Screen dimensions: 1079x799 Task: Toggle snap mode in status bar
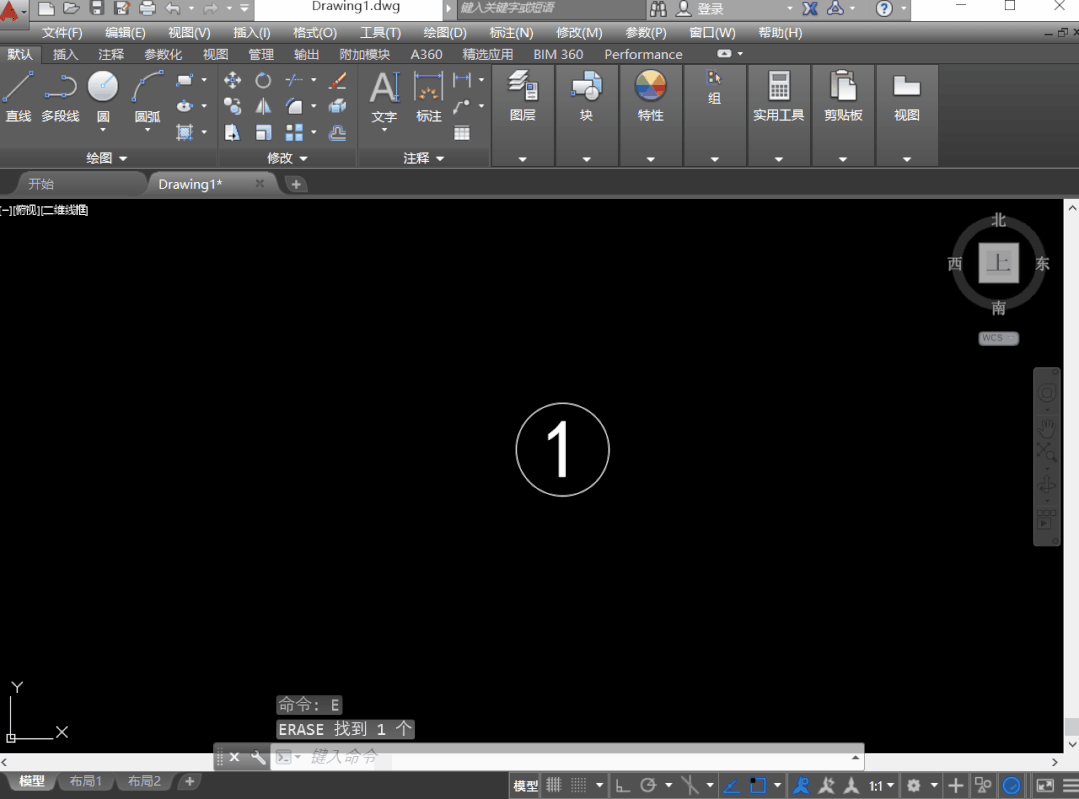579,785
